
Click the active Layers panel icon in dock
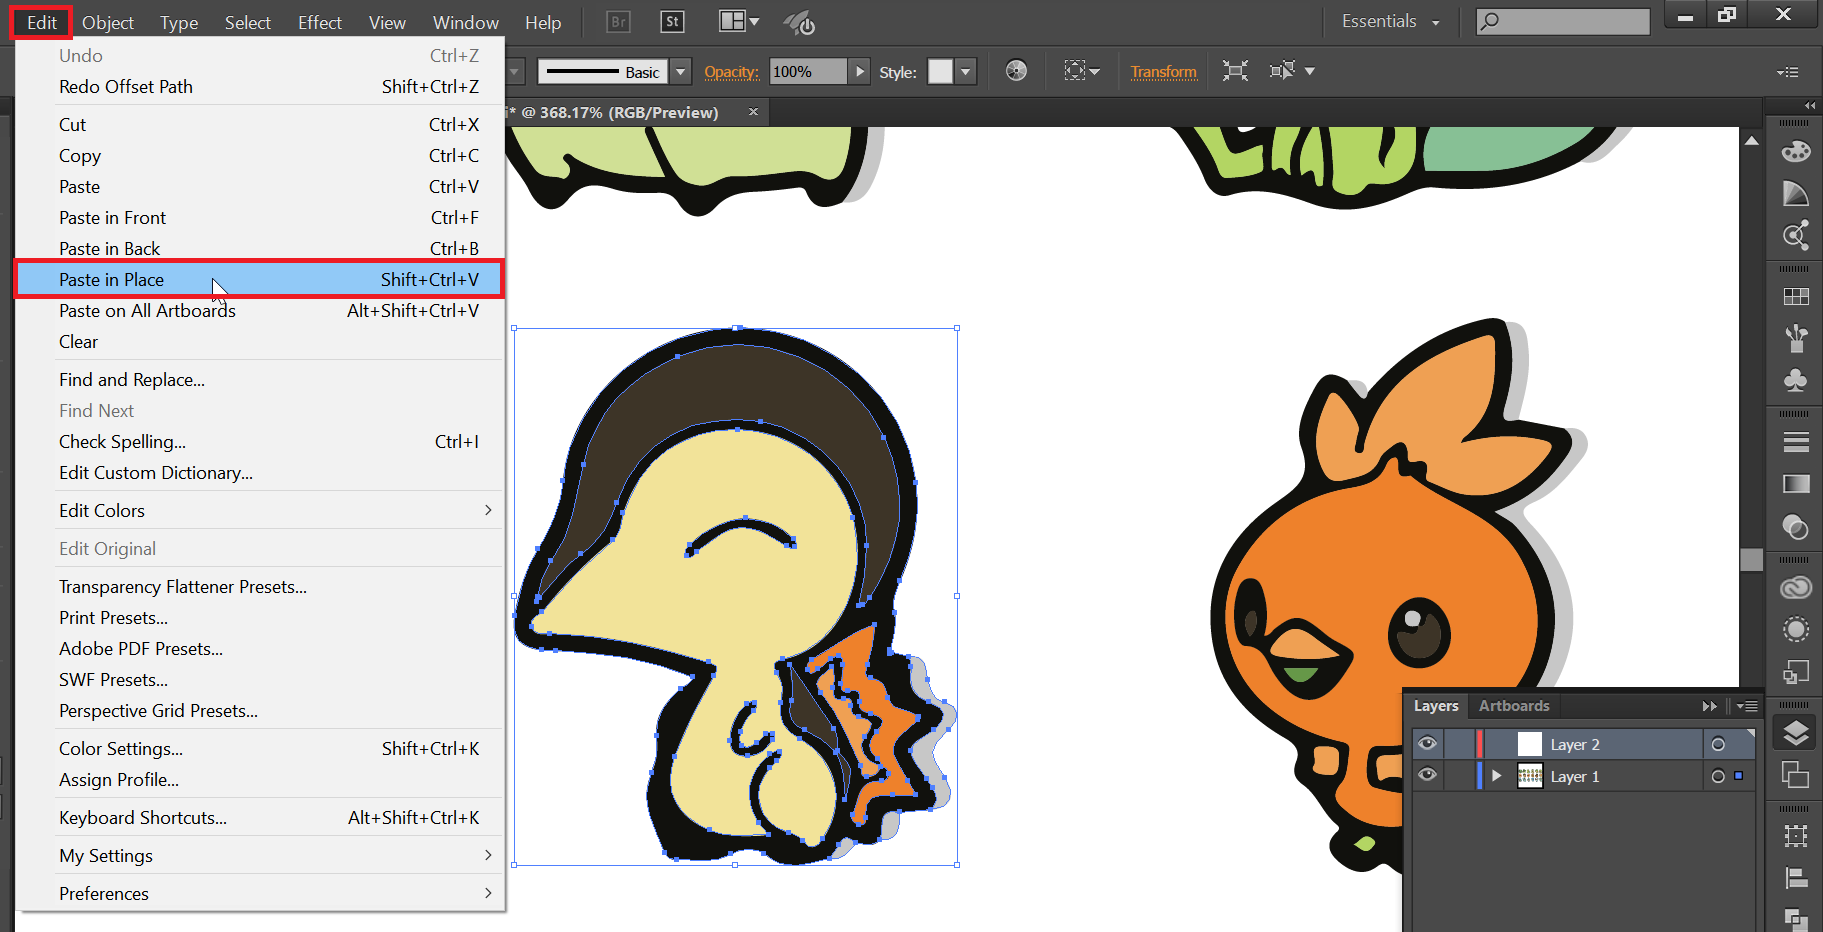tap(1796, 733)
